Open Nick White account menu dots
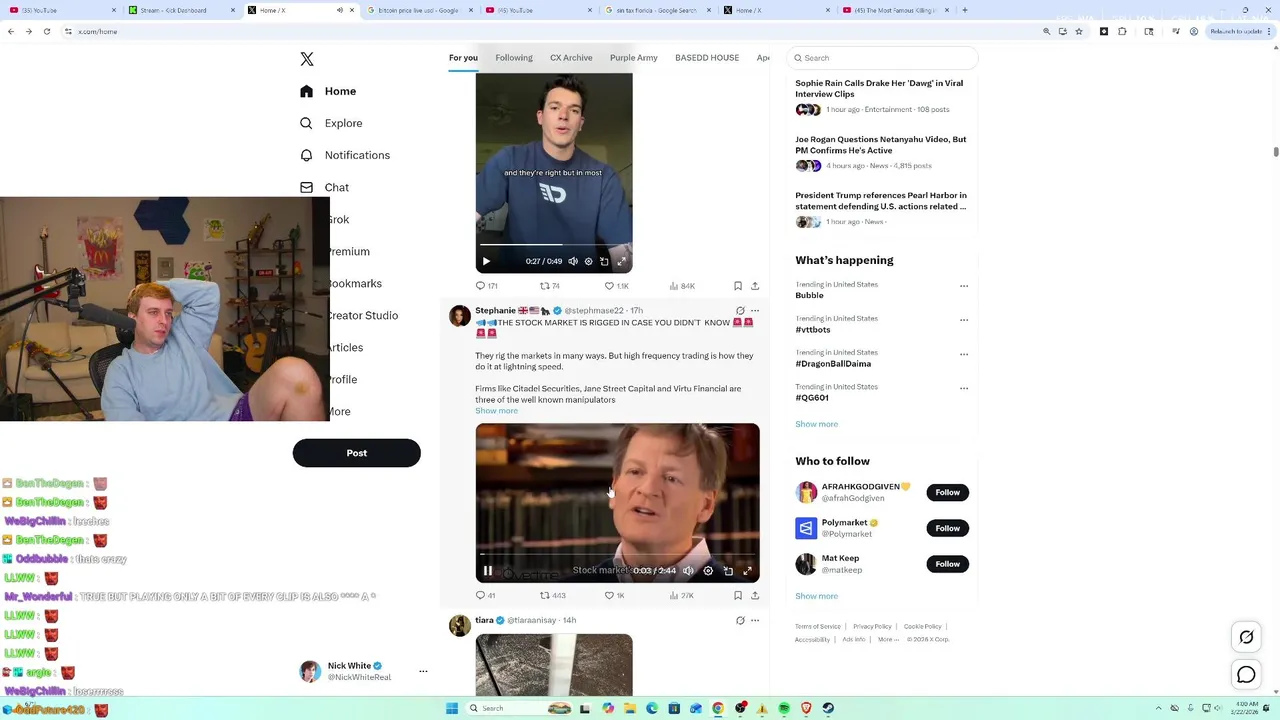Screen dimensions: 1280x720 (x=423, y=671)
